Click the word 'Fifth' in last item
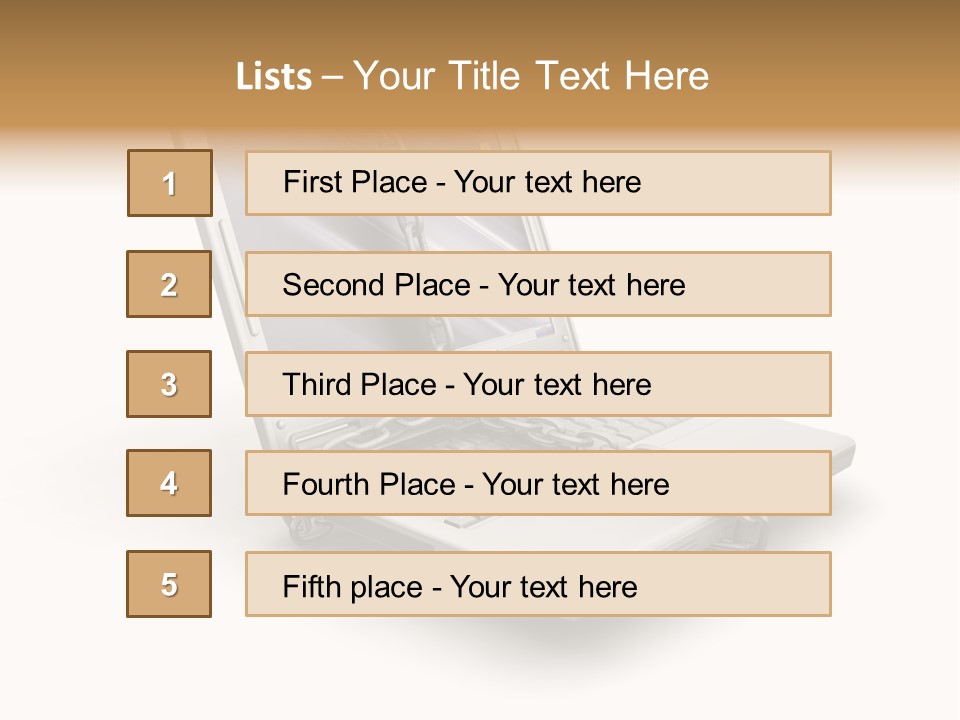Screen dimensions: 960x720 [x=312, y=586]
